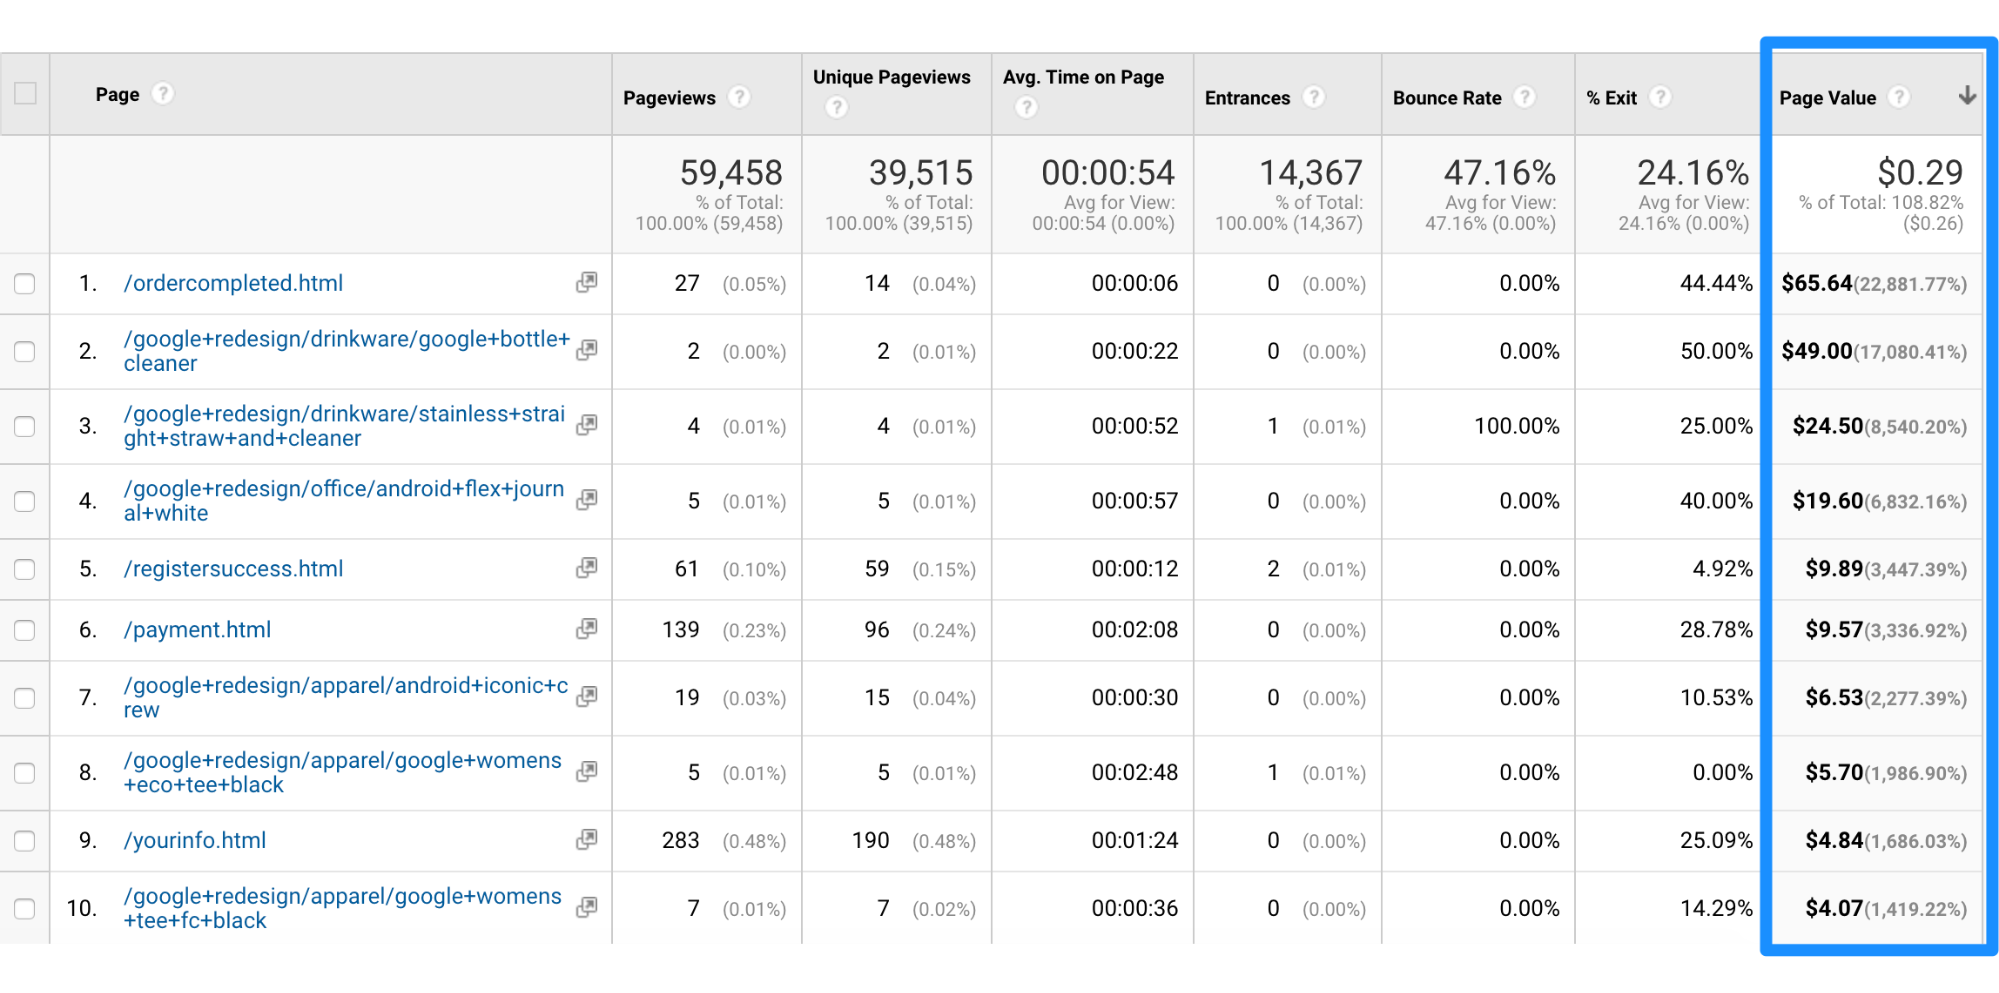Tick the checkbox for /yourinfo.html row
The image size is (1999, 993).
[x=25, y=841]
